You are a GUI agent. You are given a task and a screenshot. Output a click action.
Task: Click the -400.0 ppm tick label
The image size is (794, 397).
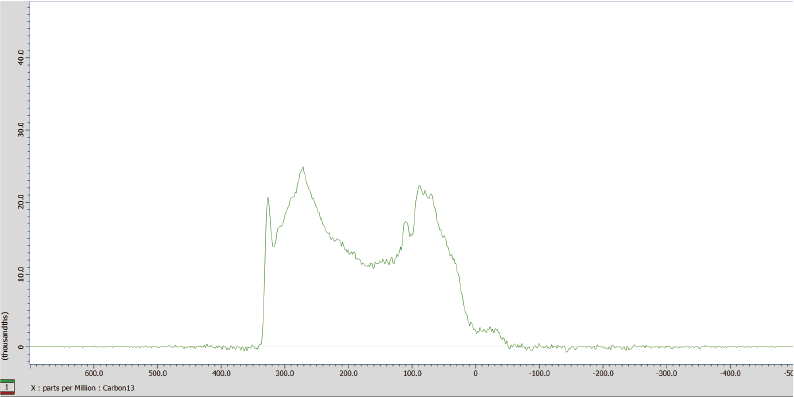tap(730, 373)
